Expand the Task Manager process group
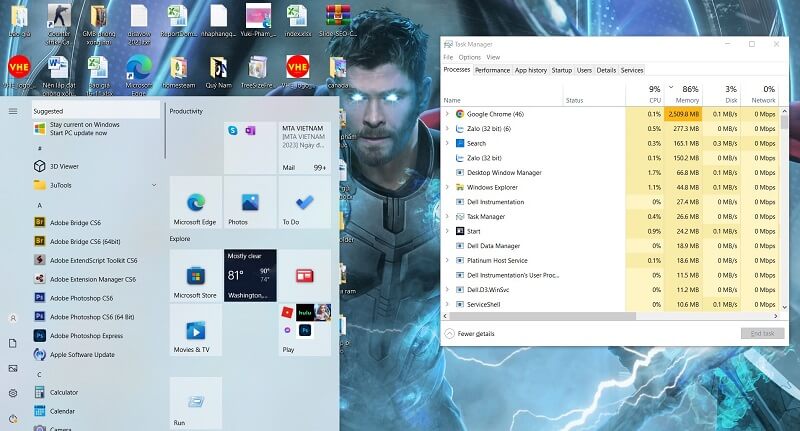 [x=447, y=217]
